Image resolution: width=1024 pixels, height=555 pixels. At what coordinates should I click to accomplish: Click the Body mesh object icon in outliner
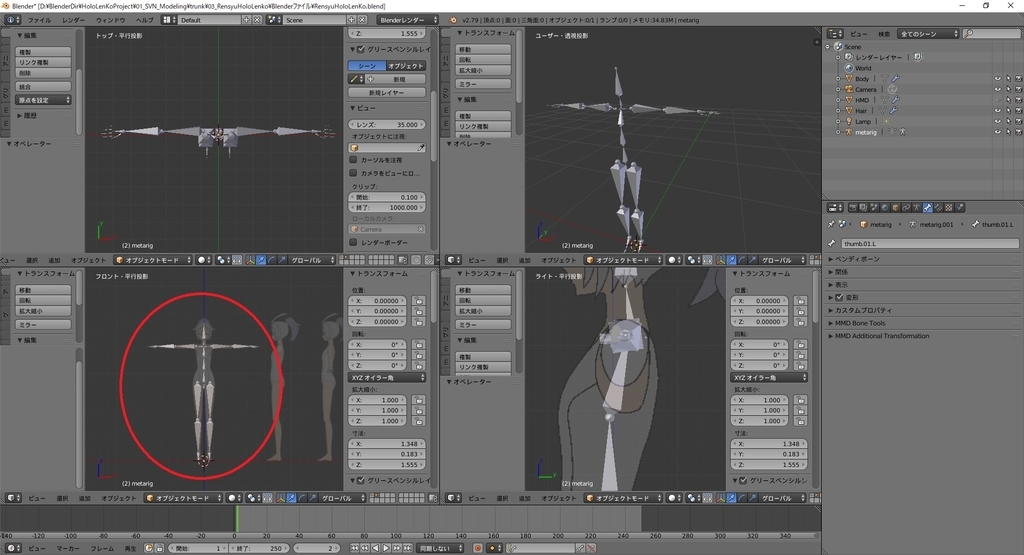click(x=849, y=78)
